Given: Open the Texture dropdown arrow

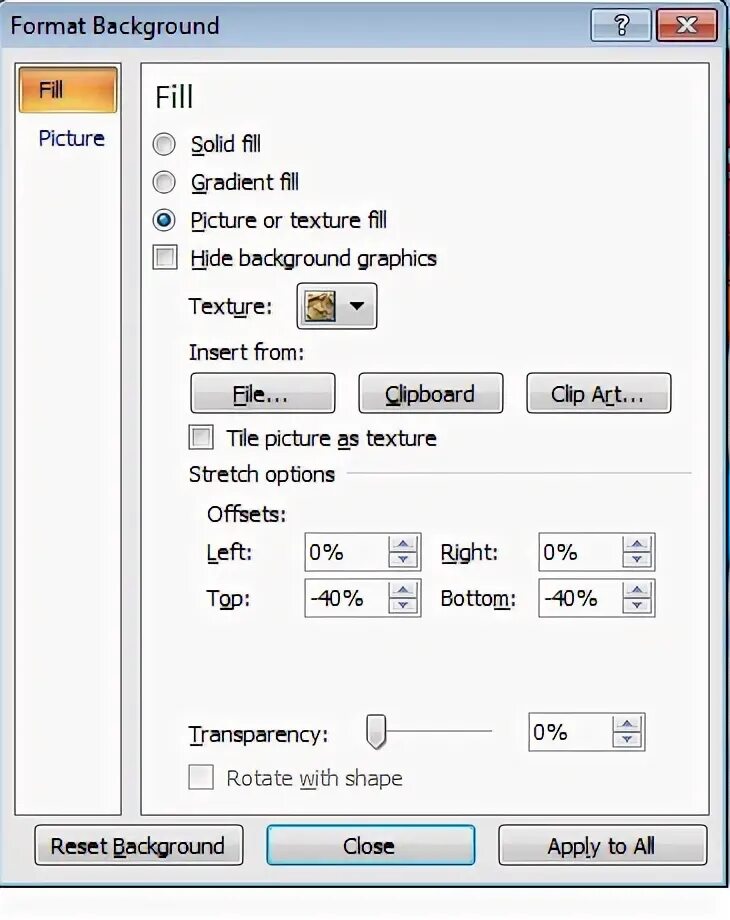Looking at the screenshot, I should [x=357, y=306].
